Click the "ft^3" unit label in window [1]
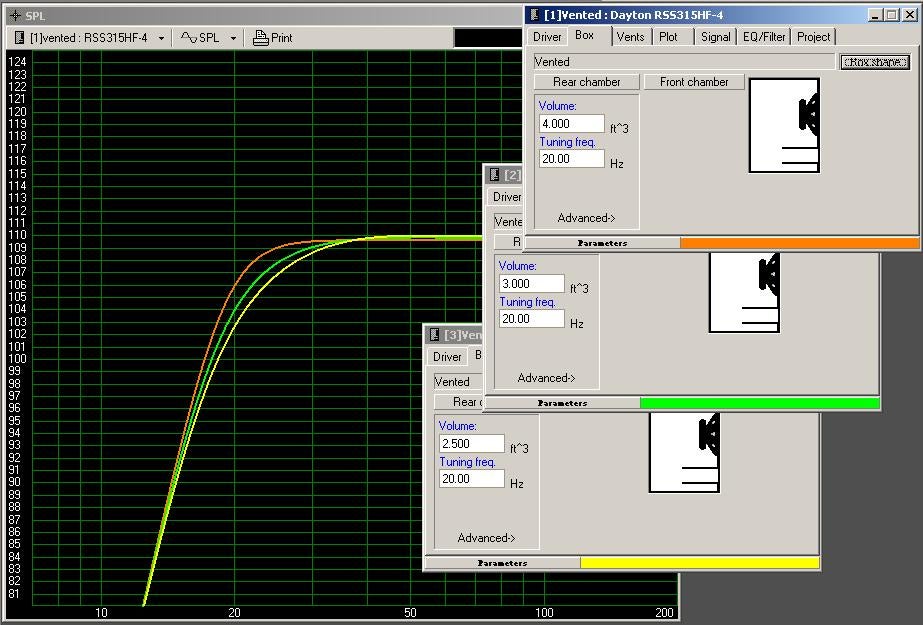923x625 pixels. (619, 128)
